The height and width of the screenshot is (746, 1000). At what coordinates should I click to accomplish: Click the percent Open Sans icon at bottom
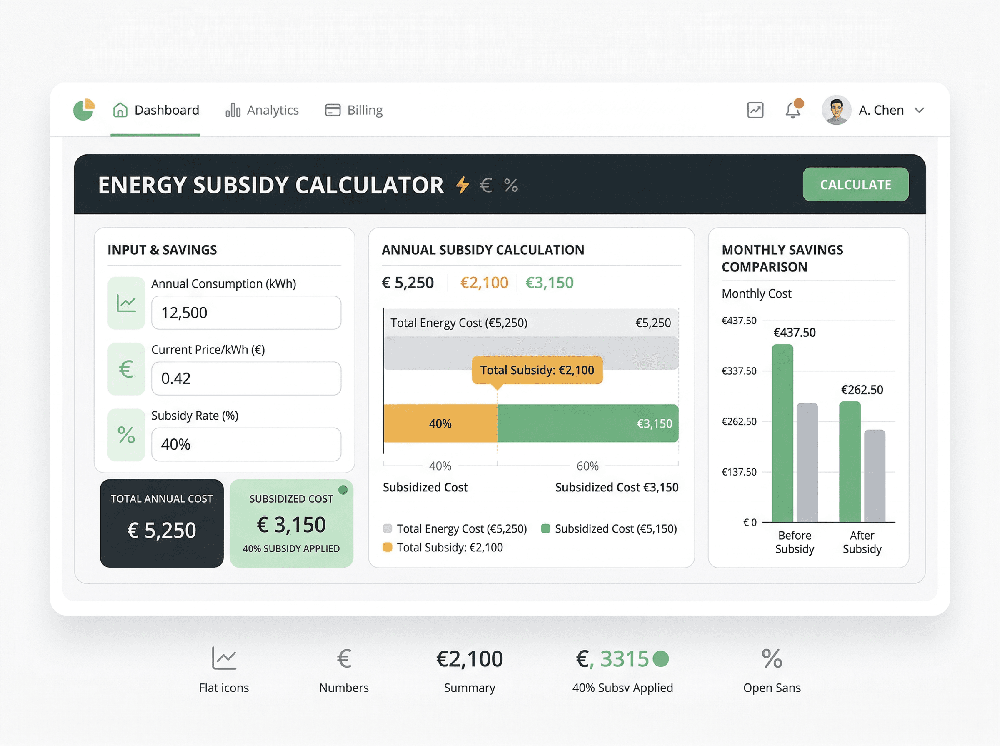pos(772,659)
